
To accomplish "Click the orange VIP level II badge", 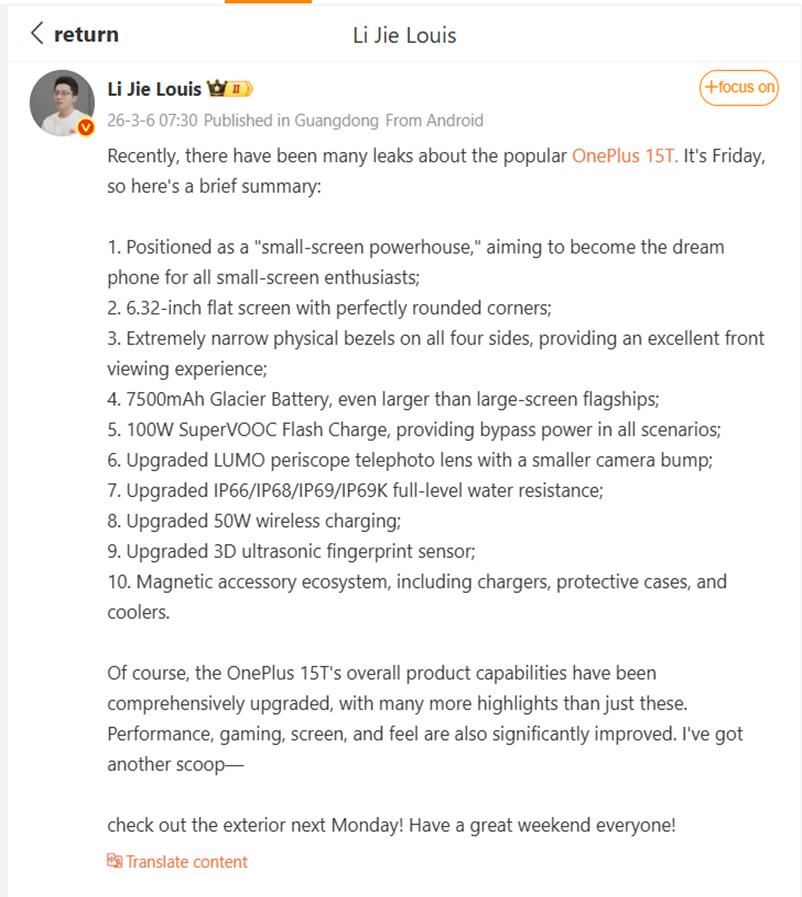I will pyautogui.click(x=236, y=88).
